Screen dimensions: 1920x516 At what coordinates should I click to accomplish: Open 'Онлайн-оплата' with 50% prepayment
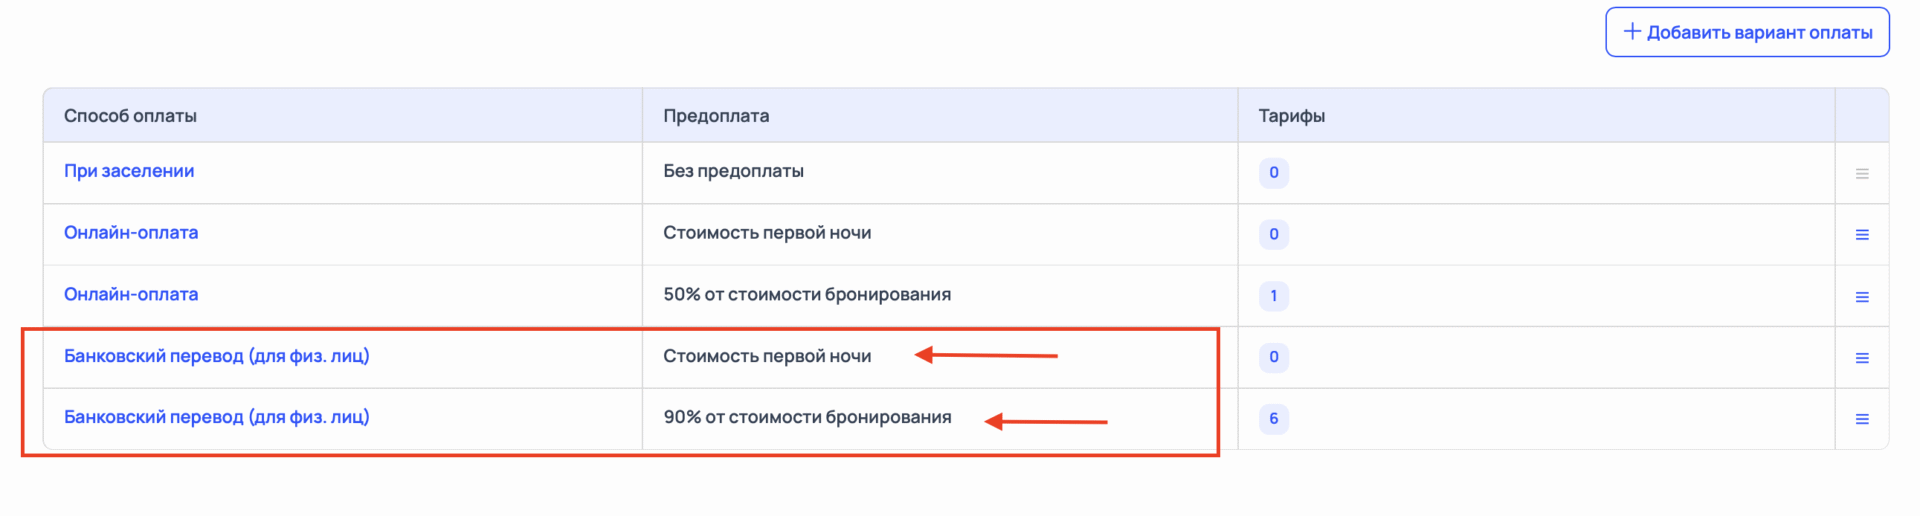(x=131, y=295)
